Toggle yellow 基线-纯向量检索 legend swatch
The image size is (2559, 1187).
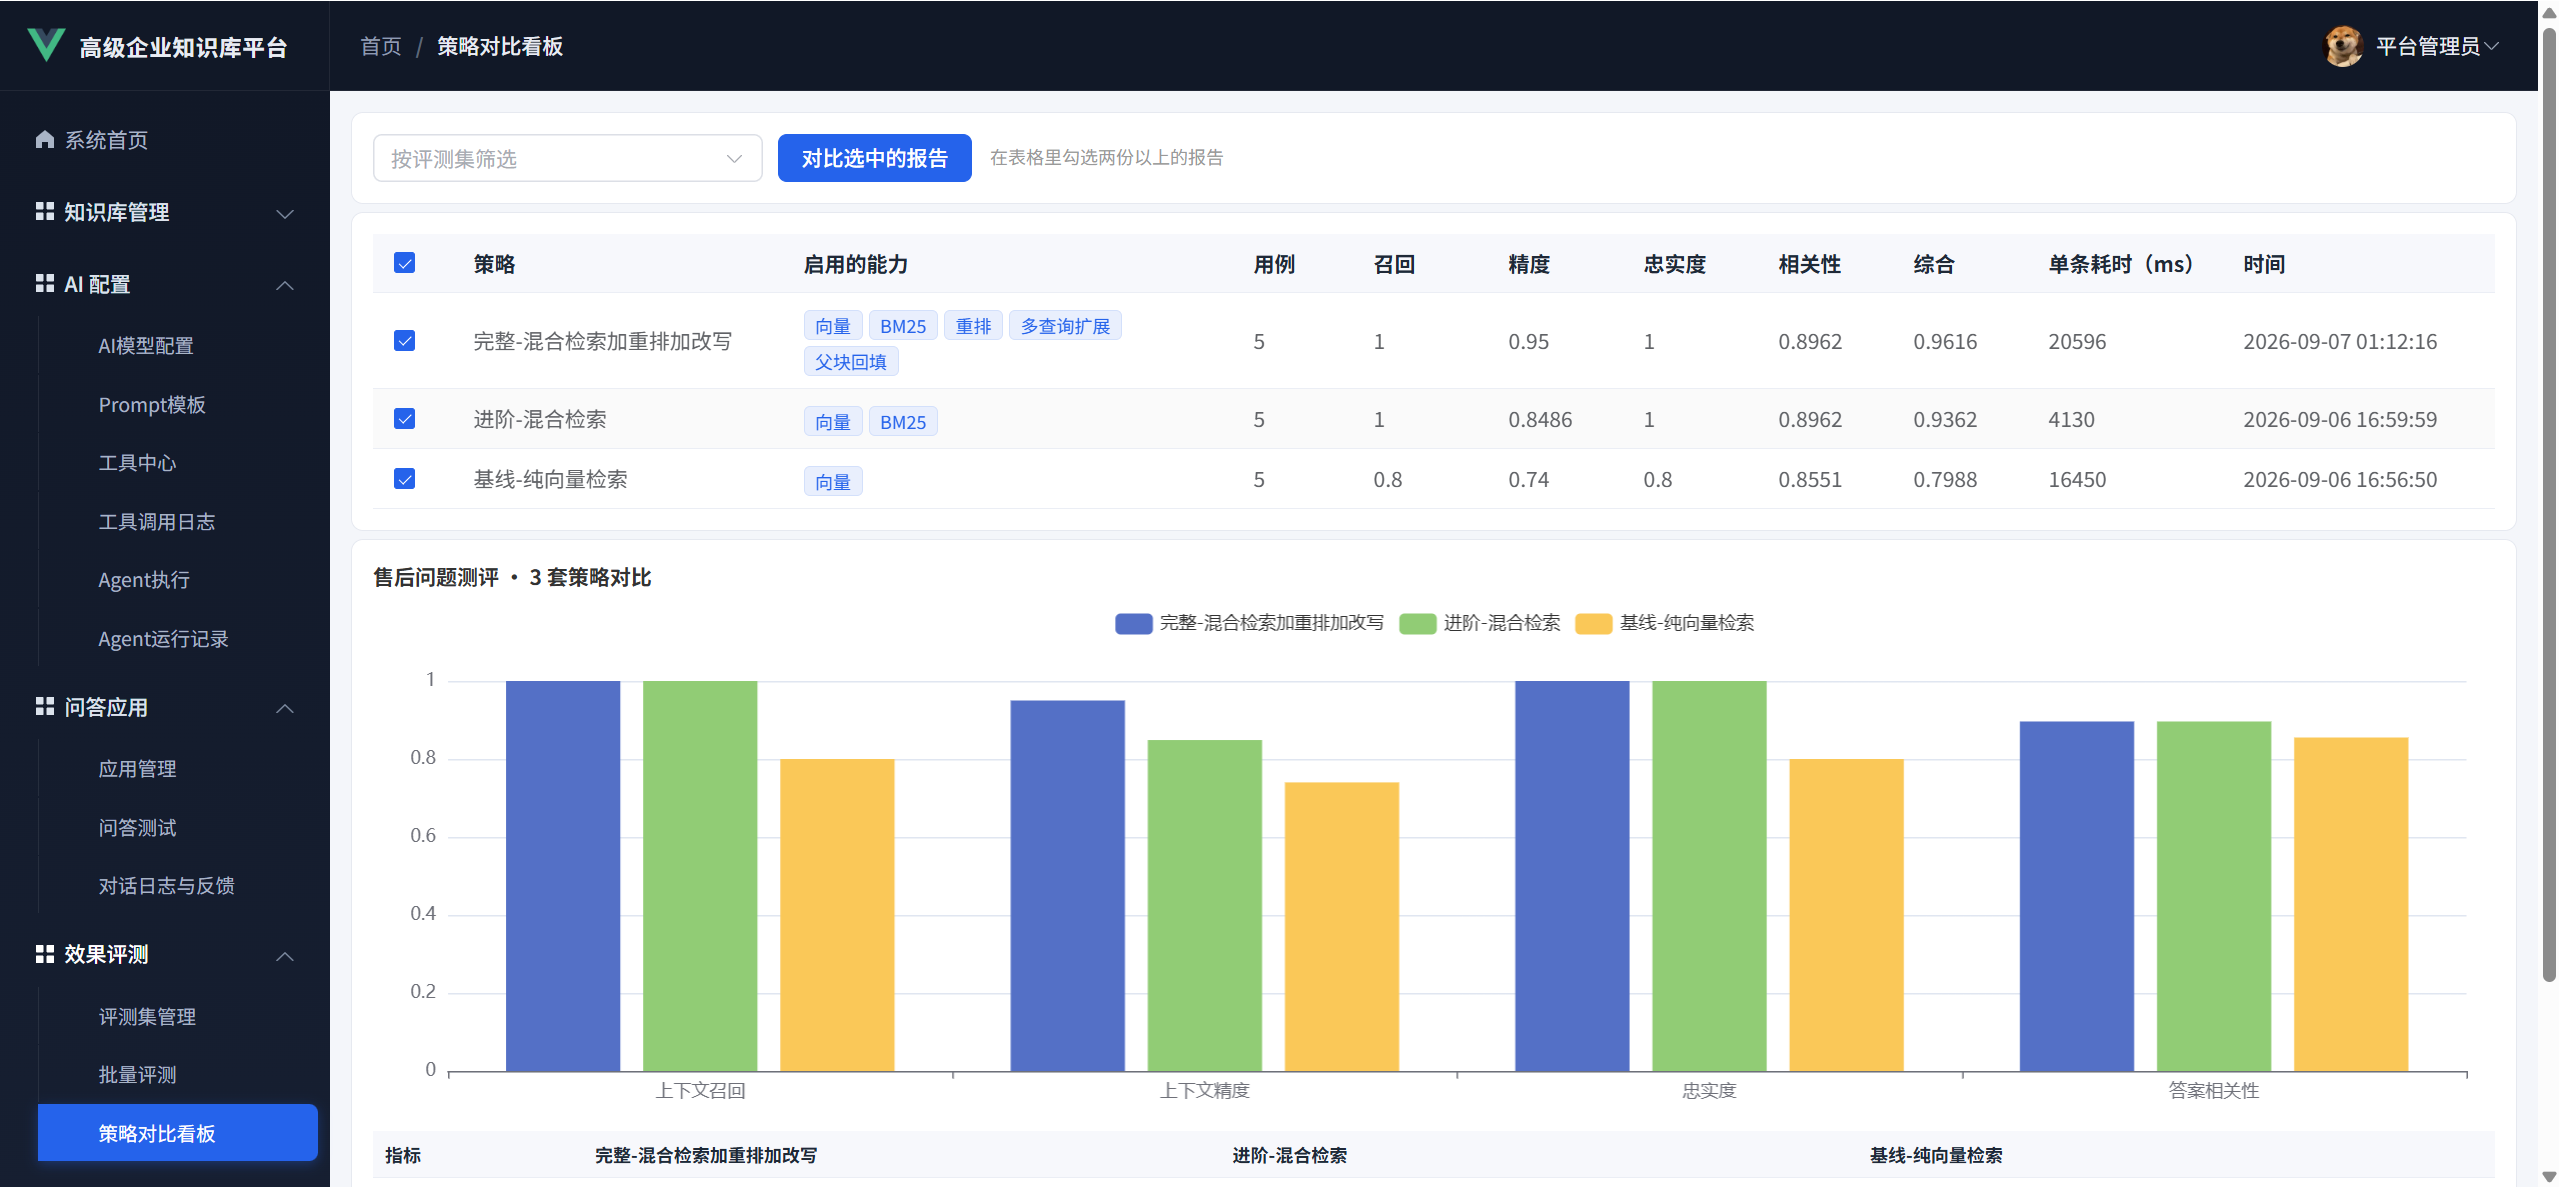1593,623
